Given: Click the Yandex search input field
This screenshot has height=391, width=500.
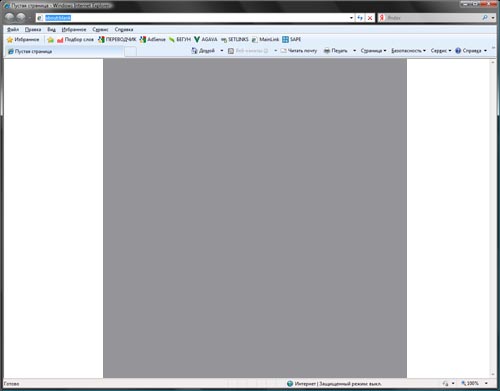Looking at the screenshot, I should (433, 18).
